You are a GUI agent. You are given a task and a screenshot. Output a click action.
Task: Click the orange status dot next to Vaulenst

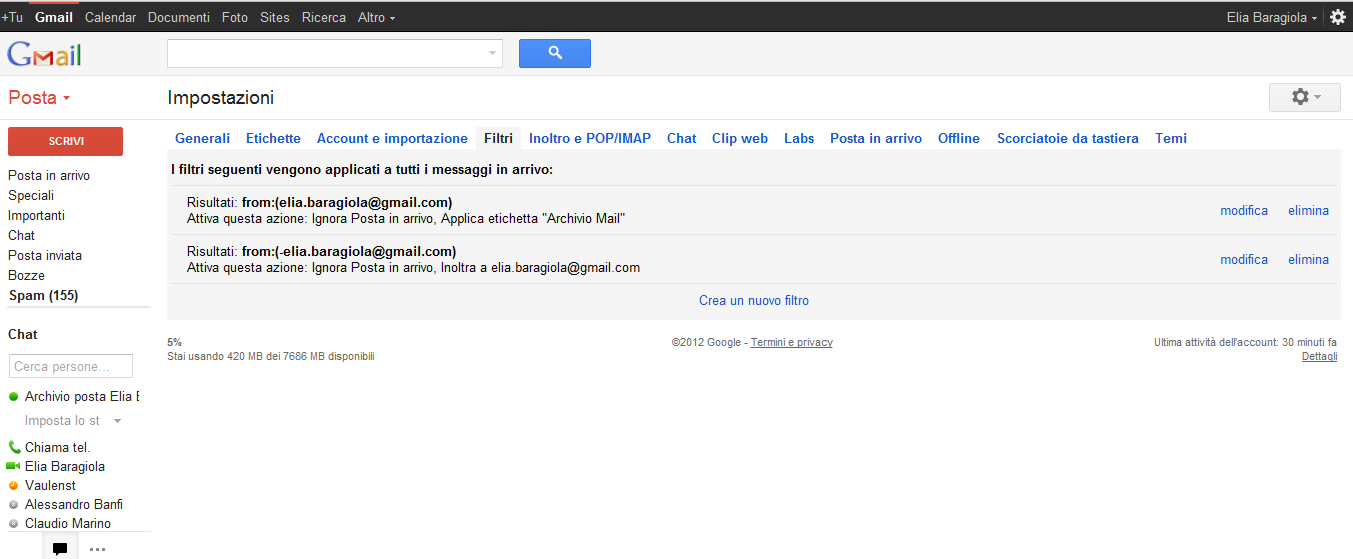click(x=14, y=485)
